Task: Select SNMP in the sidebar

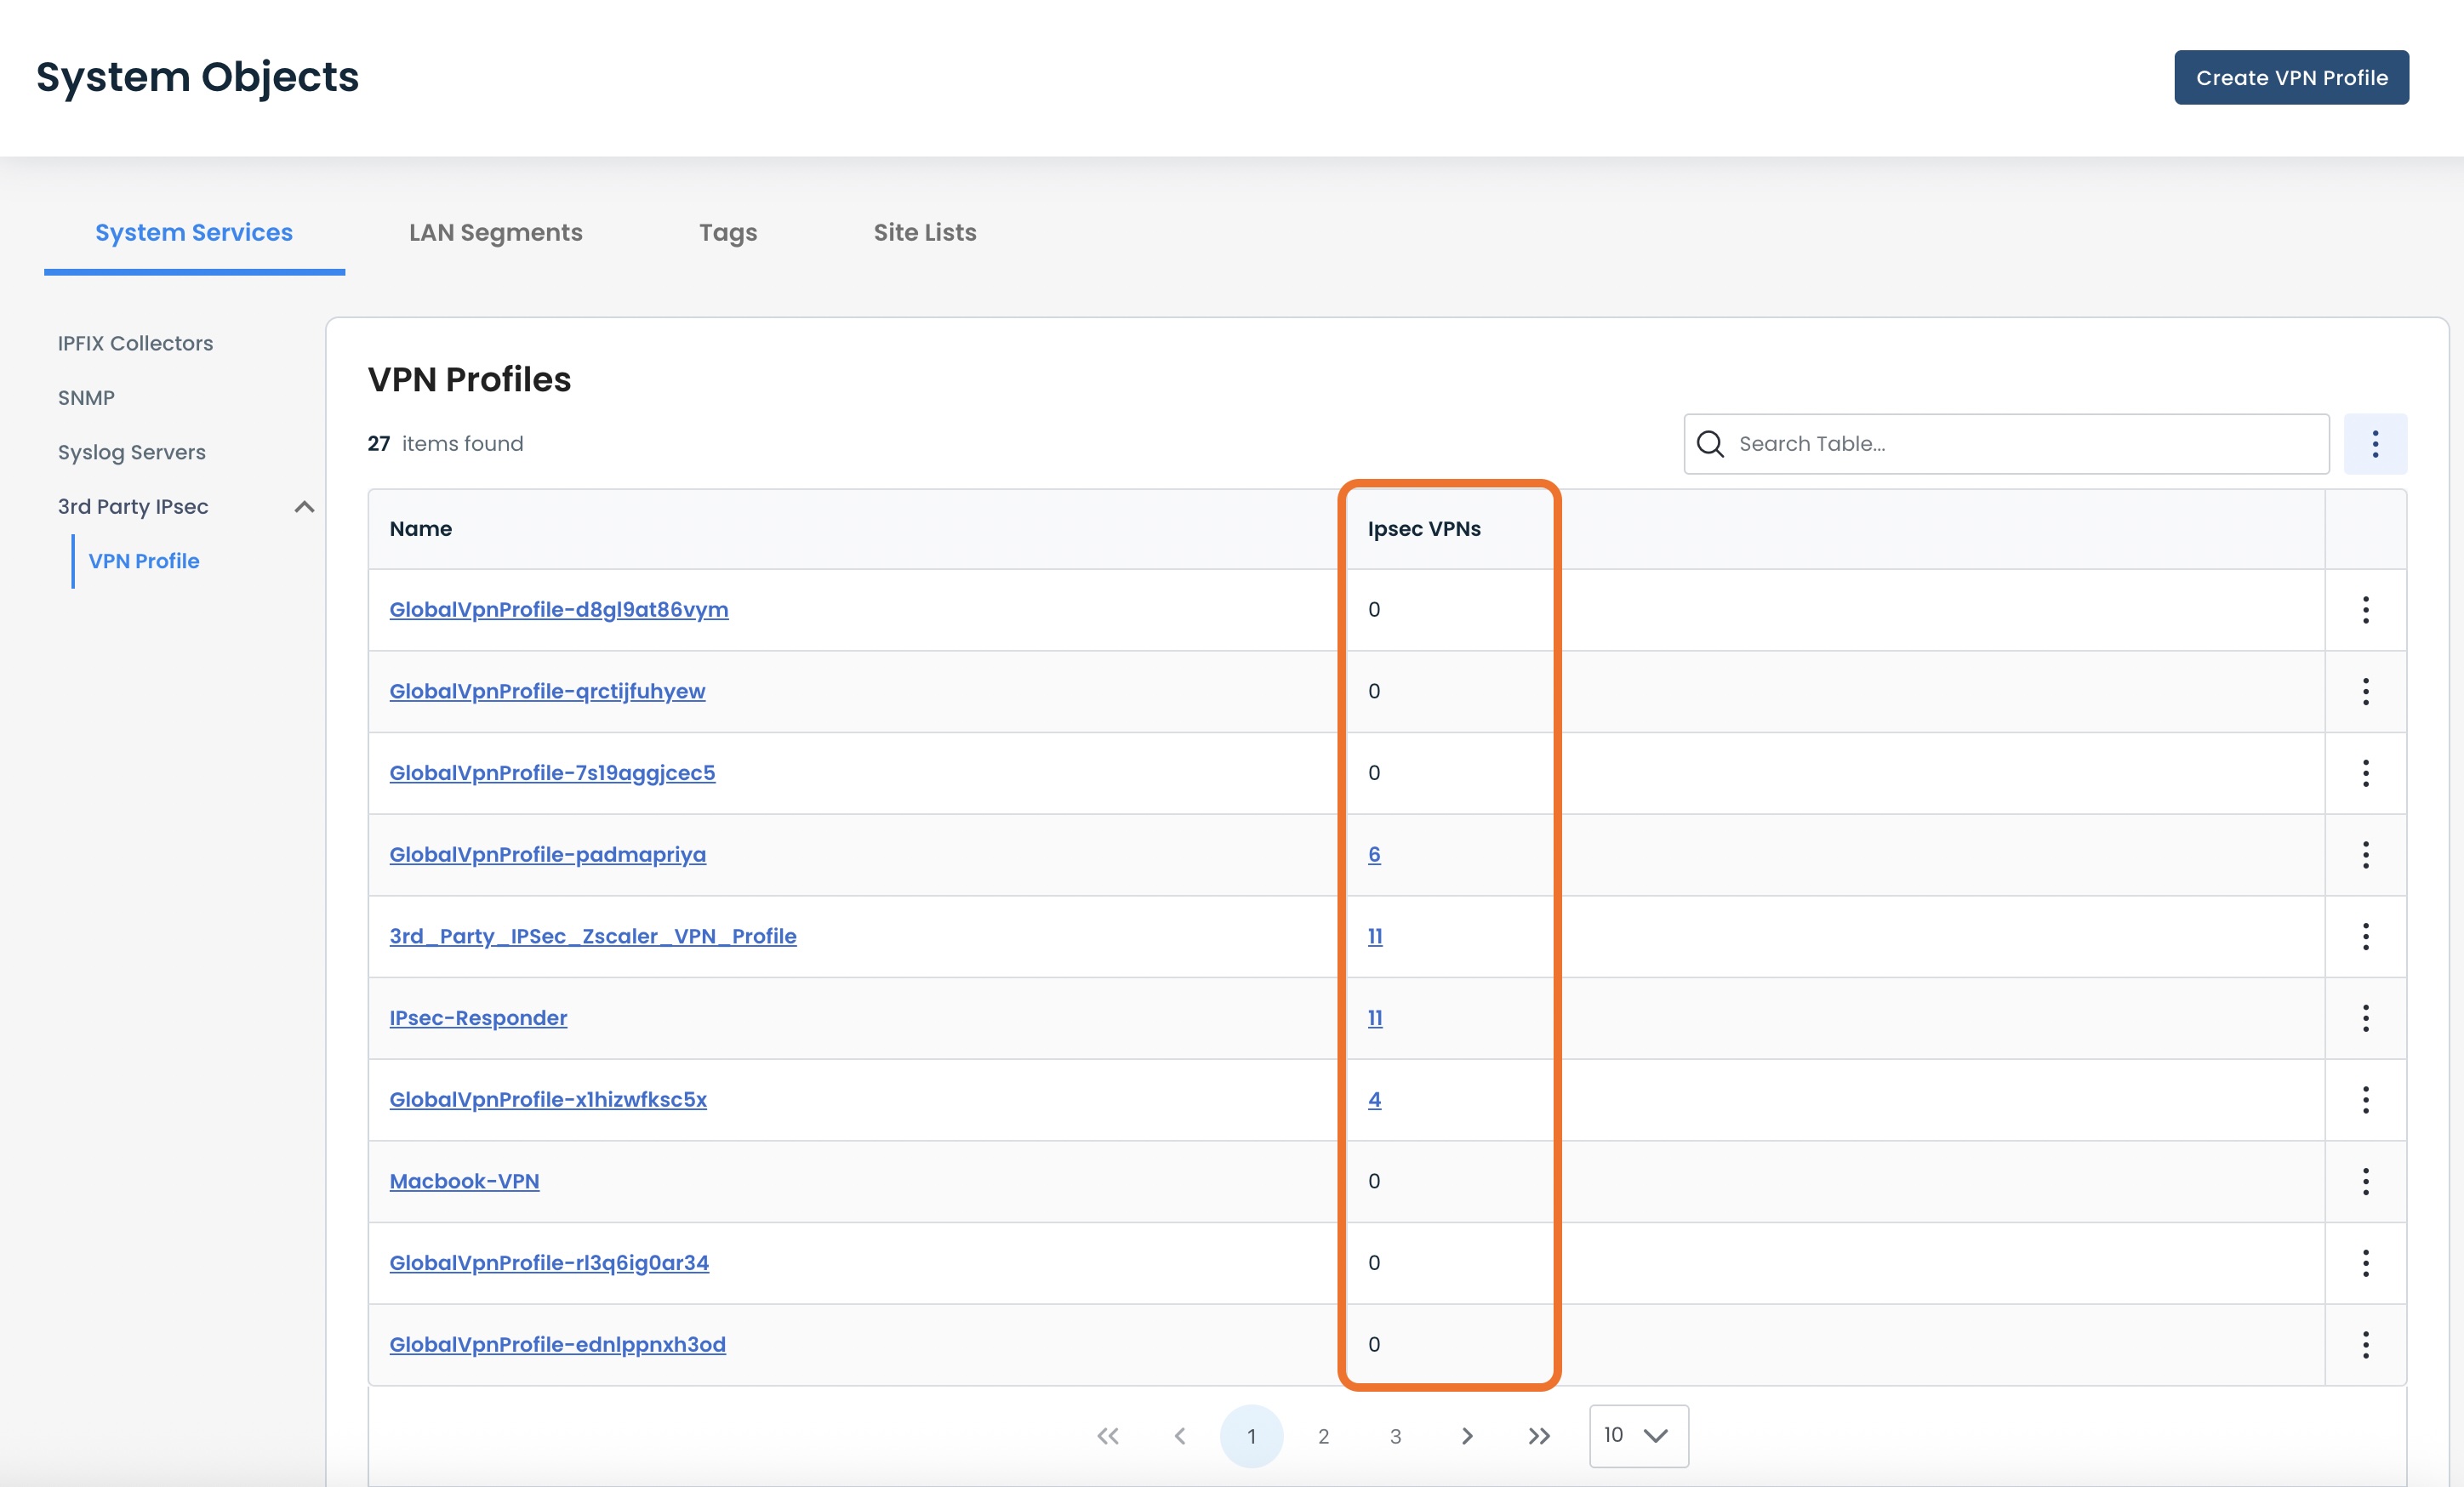Action: pyautogui.click(x=86, y=398)
